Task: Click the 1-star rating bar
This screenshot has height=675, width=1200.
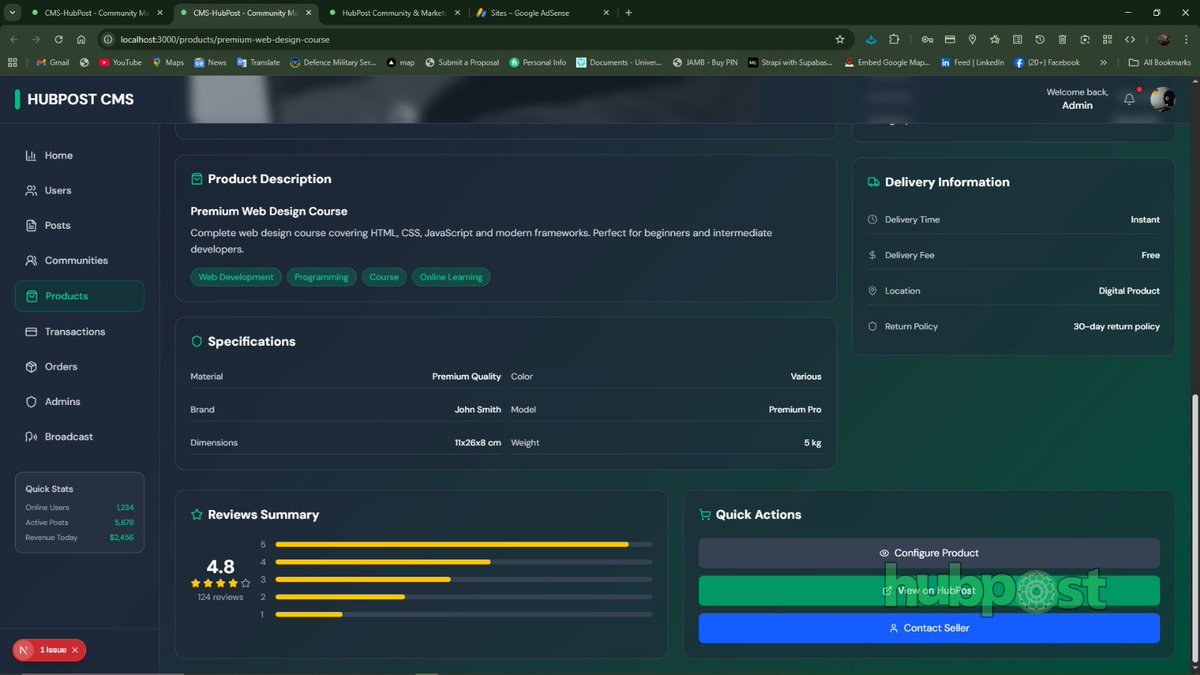Action: pyautogui.click(x=464, y=614)
